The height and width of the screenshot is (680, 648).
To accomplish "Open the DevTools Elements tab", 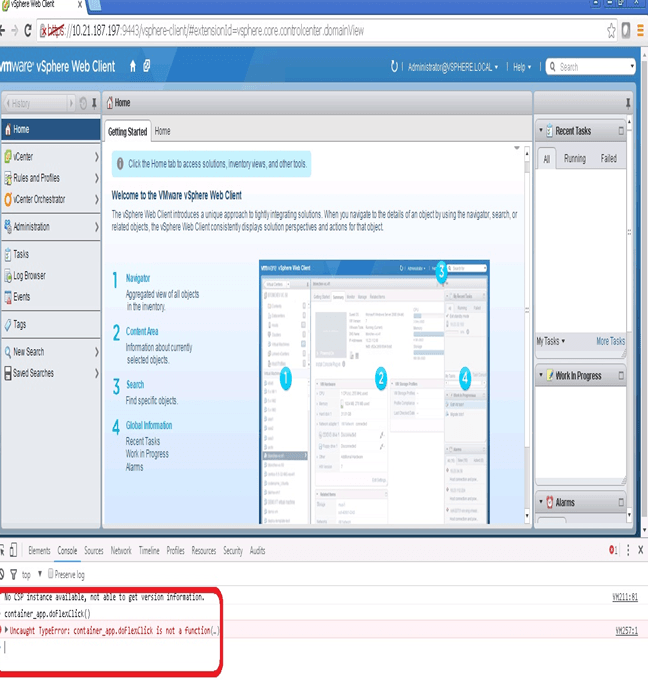I will tap(39, 550).
